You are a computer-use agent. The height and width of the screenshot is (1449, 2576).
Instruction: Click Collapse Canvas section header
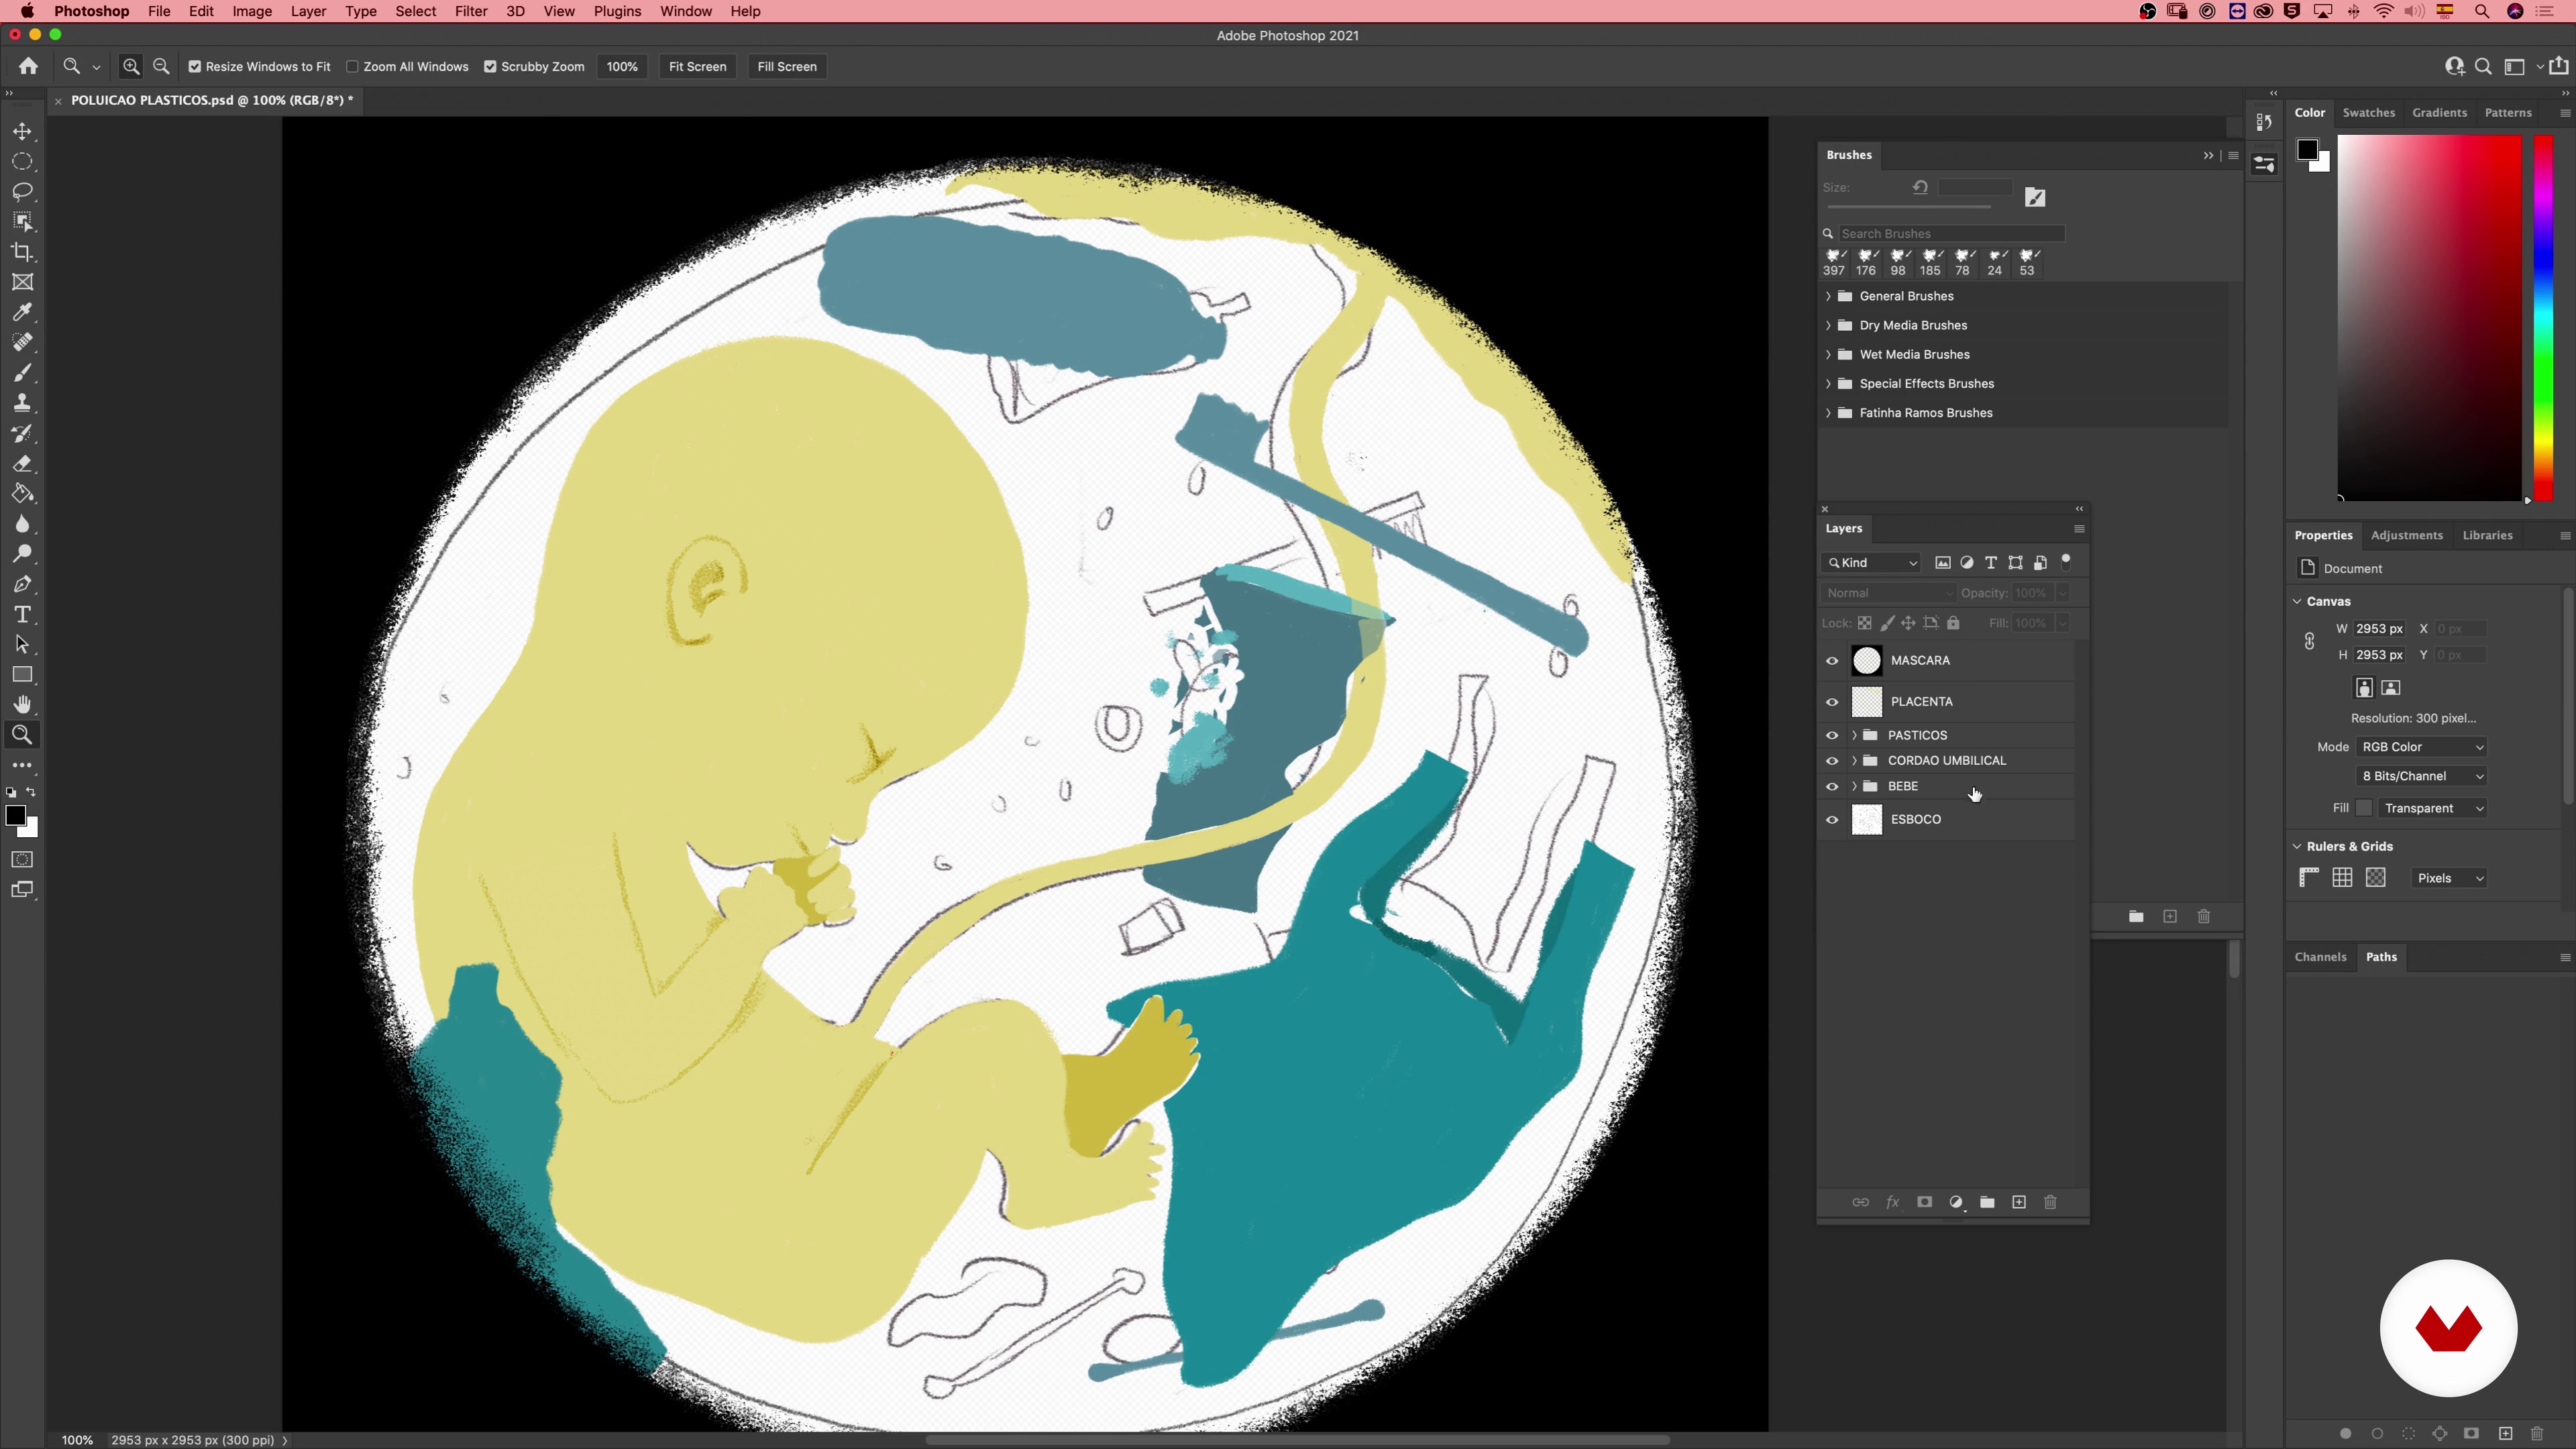(2297, 601)
